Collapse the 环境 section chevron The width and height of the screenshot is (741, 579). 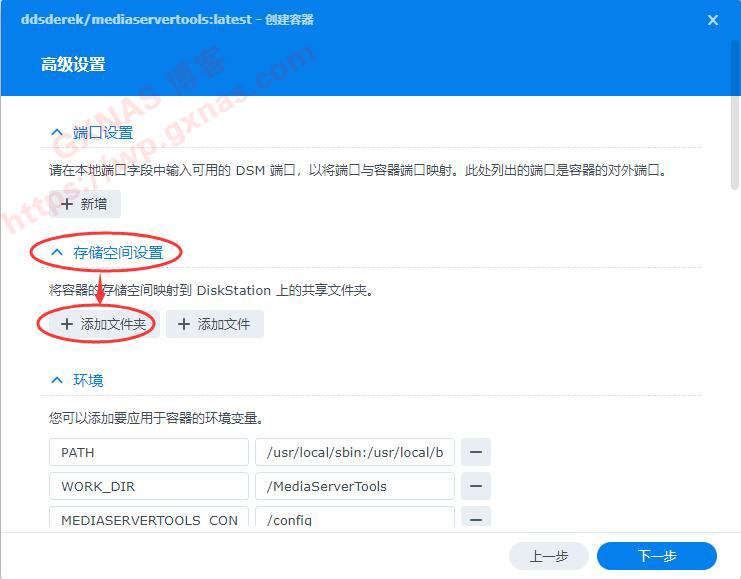[x=57, y=381]
